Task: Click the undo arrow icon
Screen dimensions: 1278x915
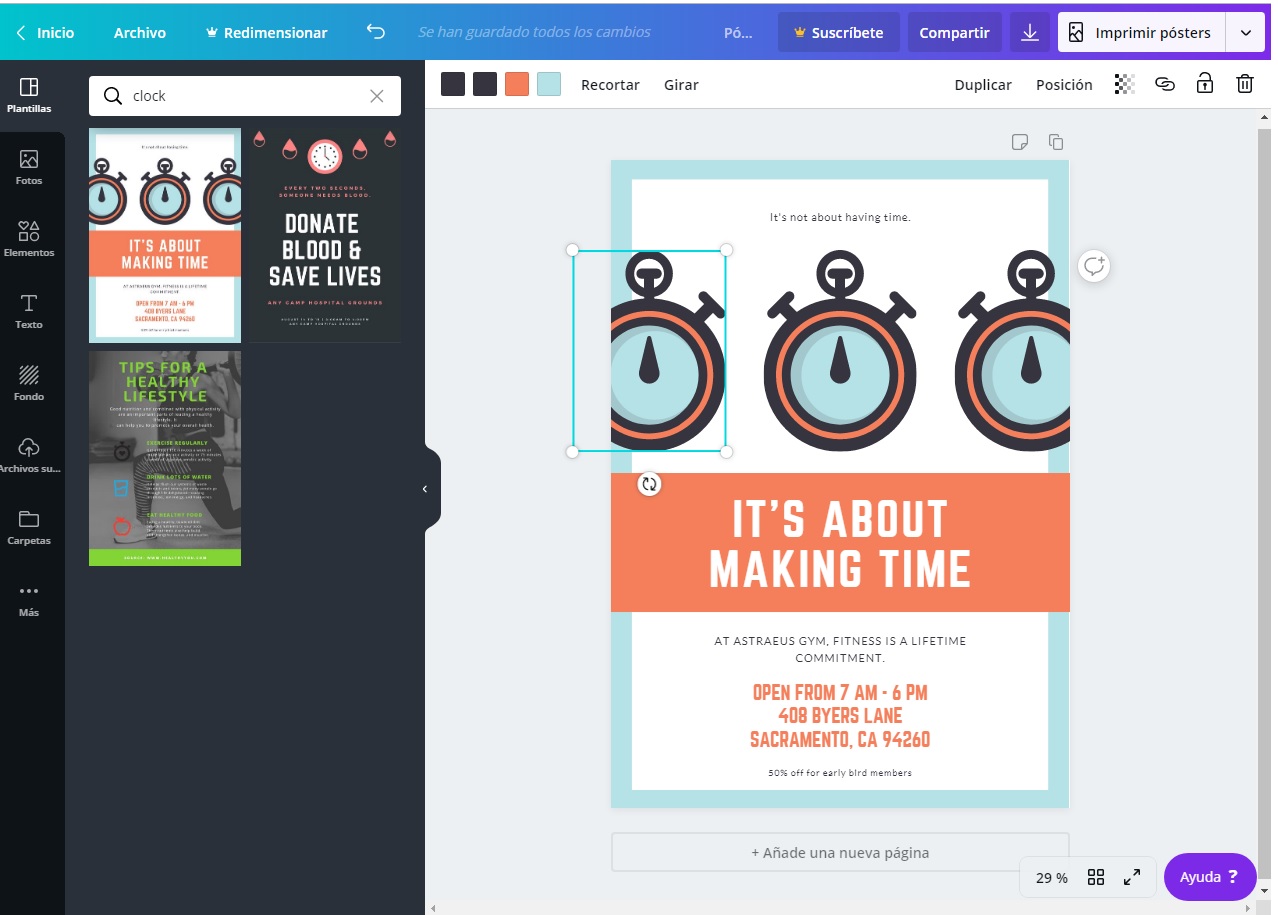Action: 376,32
